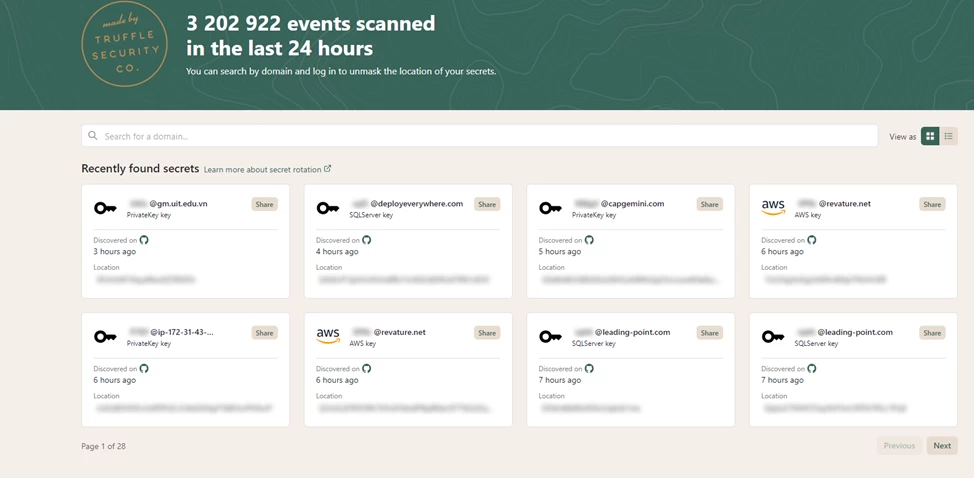Screen dimensions: 974x478
Task: Click the key icon on capgemini.com card
Action: tap(550, 208)
